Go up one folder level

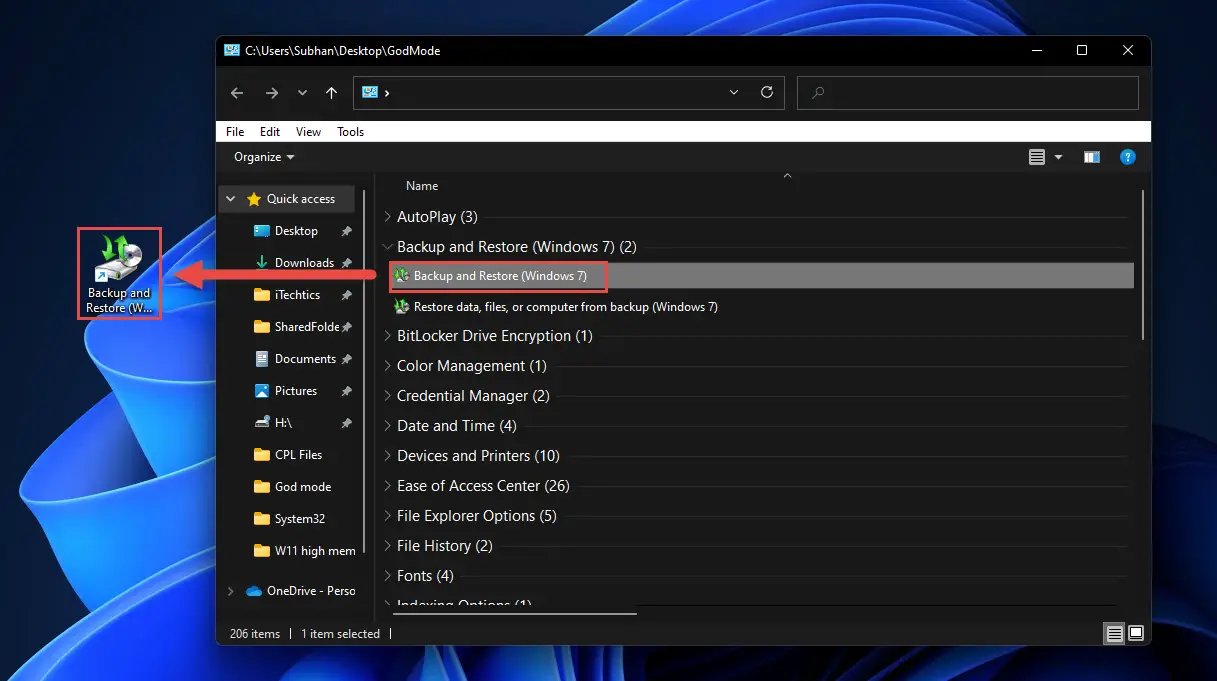coord(331,93)
